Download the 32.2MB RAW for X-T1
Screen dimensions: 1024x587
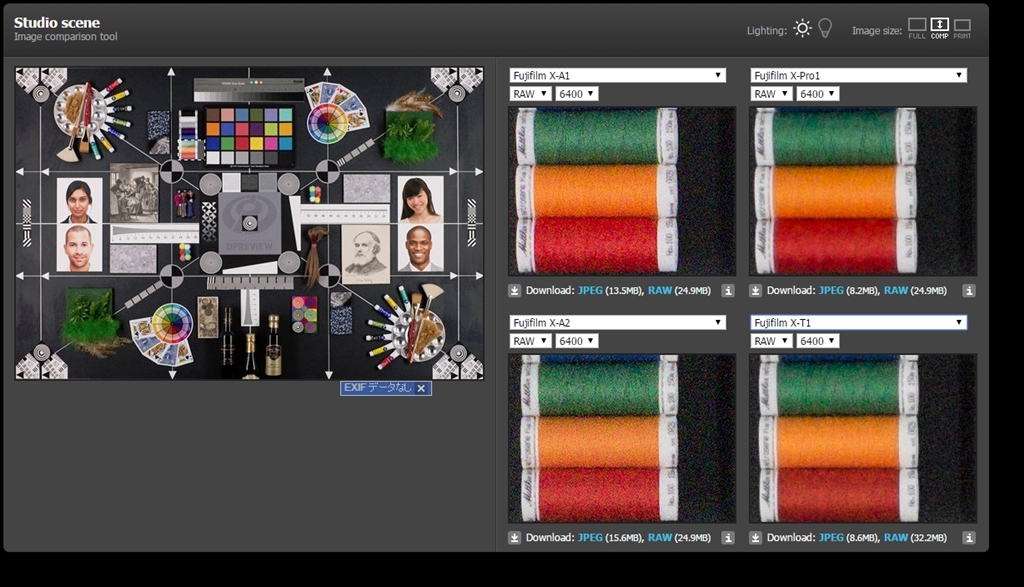(895, 537)
